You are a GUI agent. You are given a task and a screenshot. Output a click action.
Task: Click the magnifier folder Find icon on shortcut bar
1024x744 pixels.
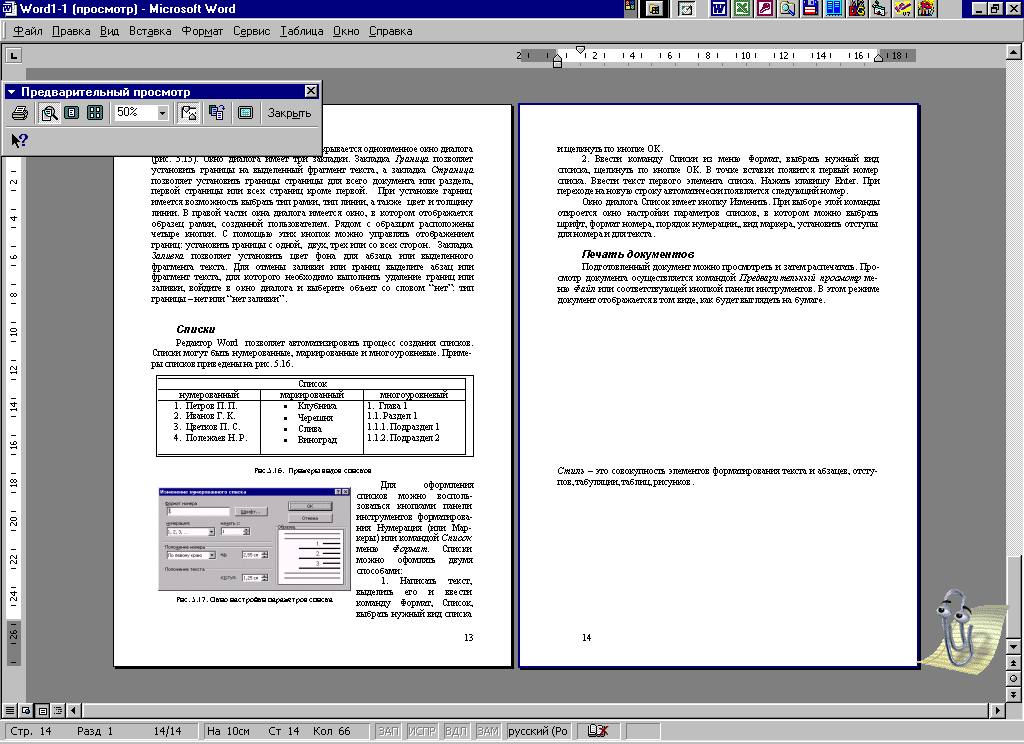[x=788, y=8]
